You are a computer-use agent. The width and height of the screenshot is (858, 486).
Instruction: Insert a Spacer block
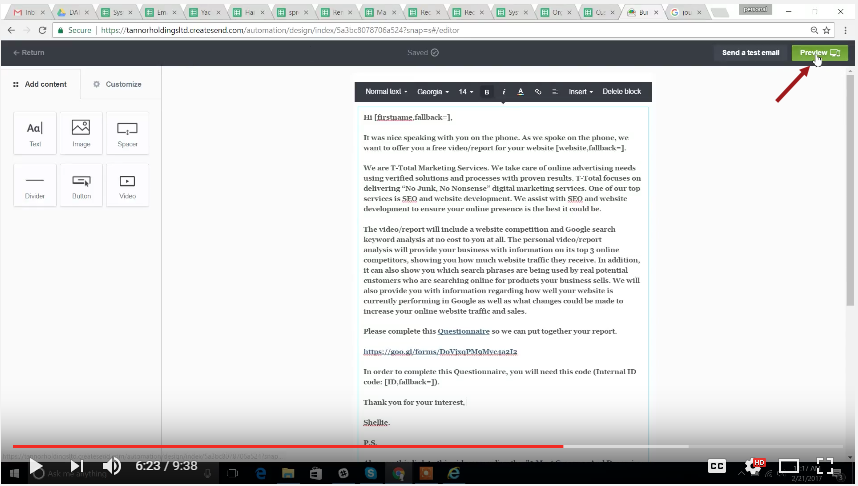[x=127, y=133]
